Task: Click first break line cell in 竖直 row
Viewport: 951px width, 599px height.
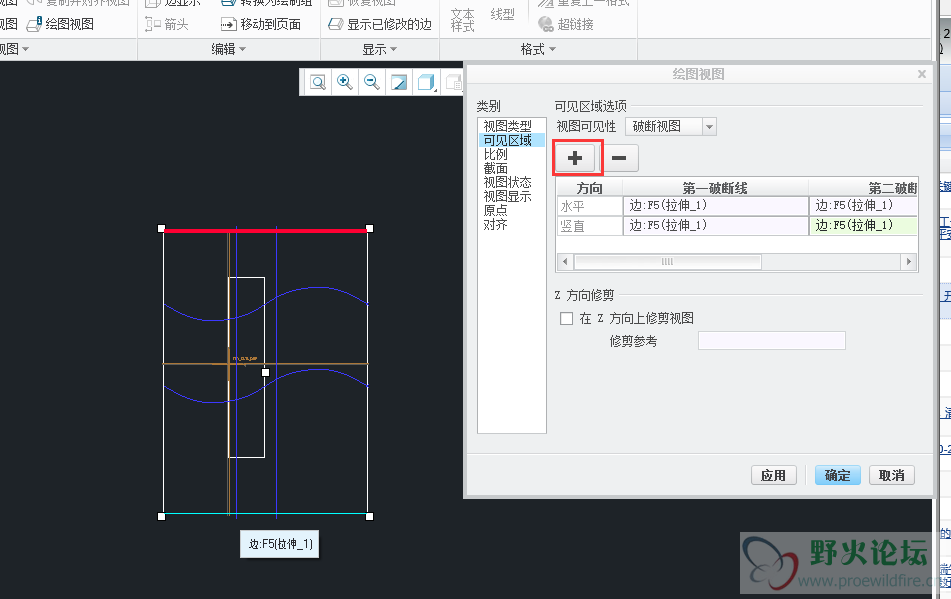Action: click(715, 226)
